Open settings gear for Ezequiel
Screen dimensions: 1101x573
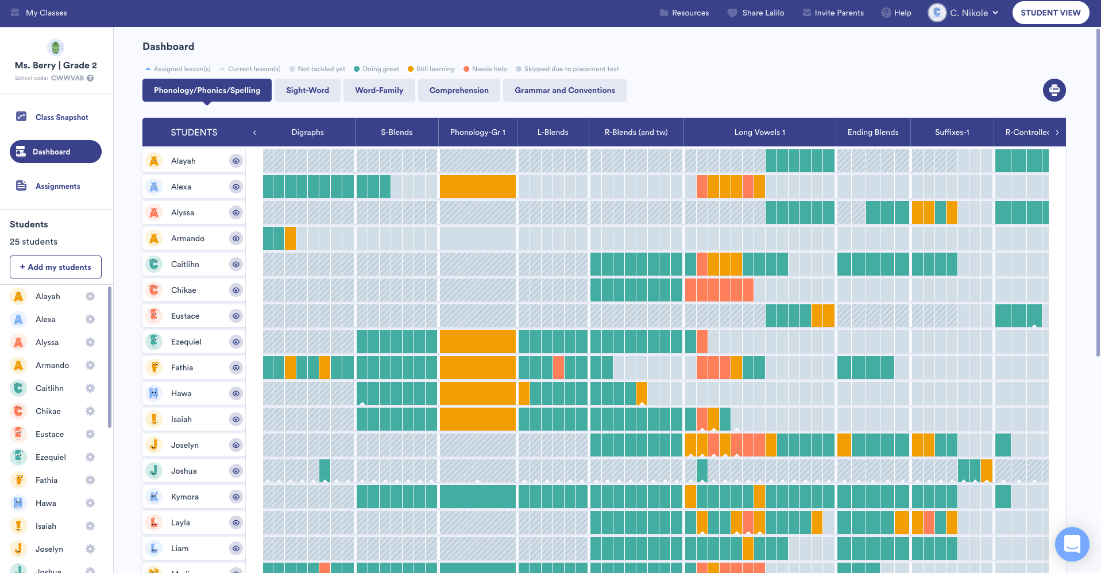(90, 457)
